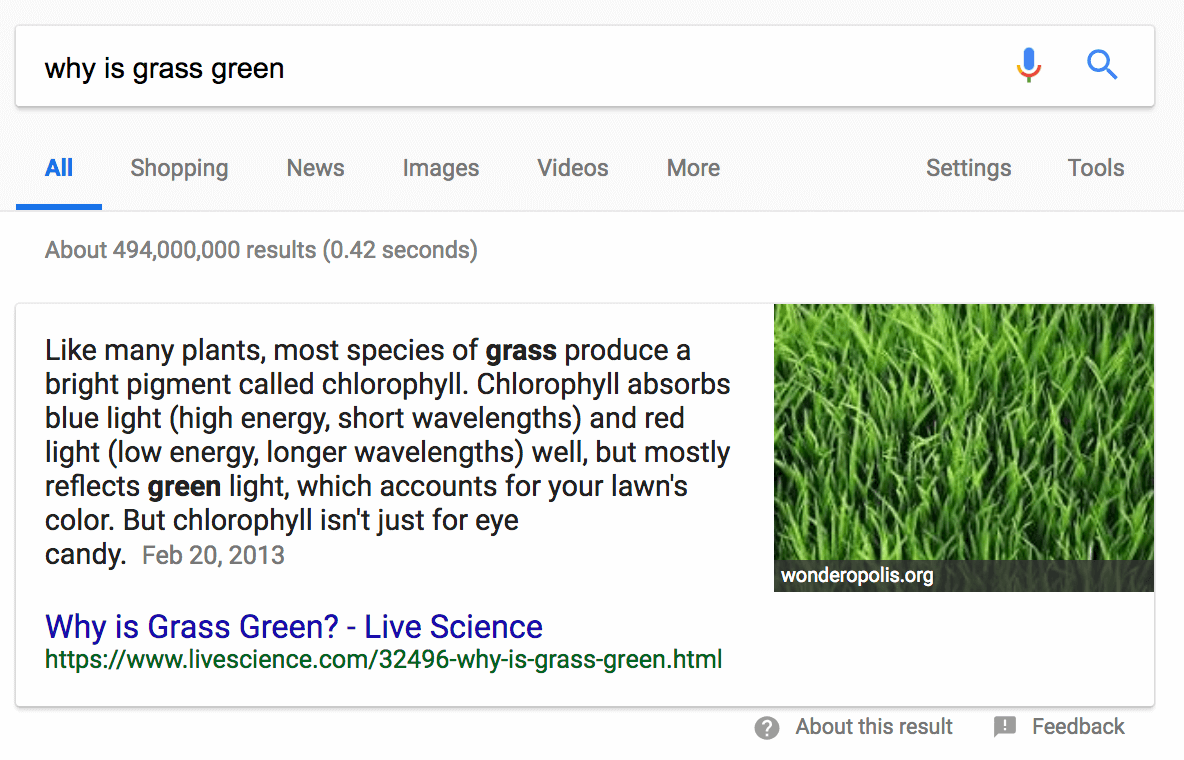The image size is (1184, 760).
Task: Click the wonderopolis.org image source caption
Action: pos(857,576)
